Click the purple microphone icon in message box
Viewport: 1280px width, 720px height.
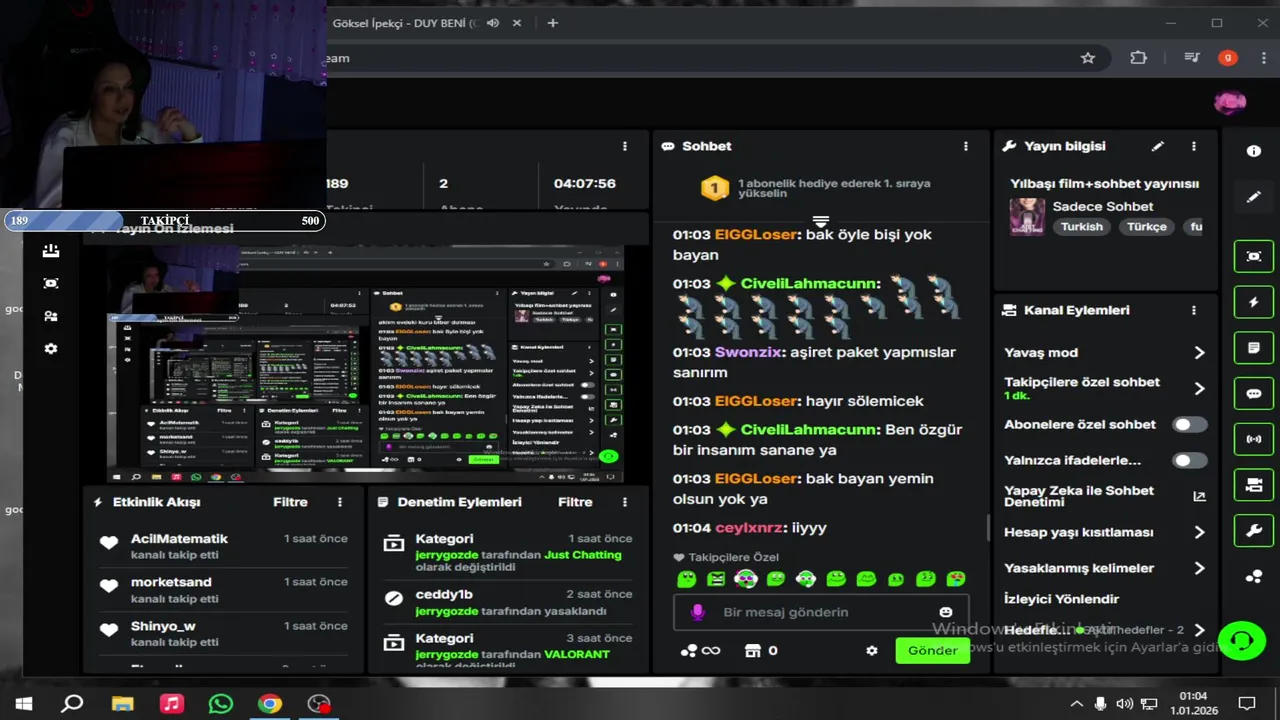(697, 612)
